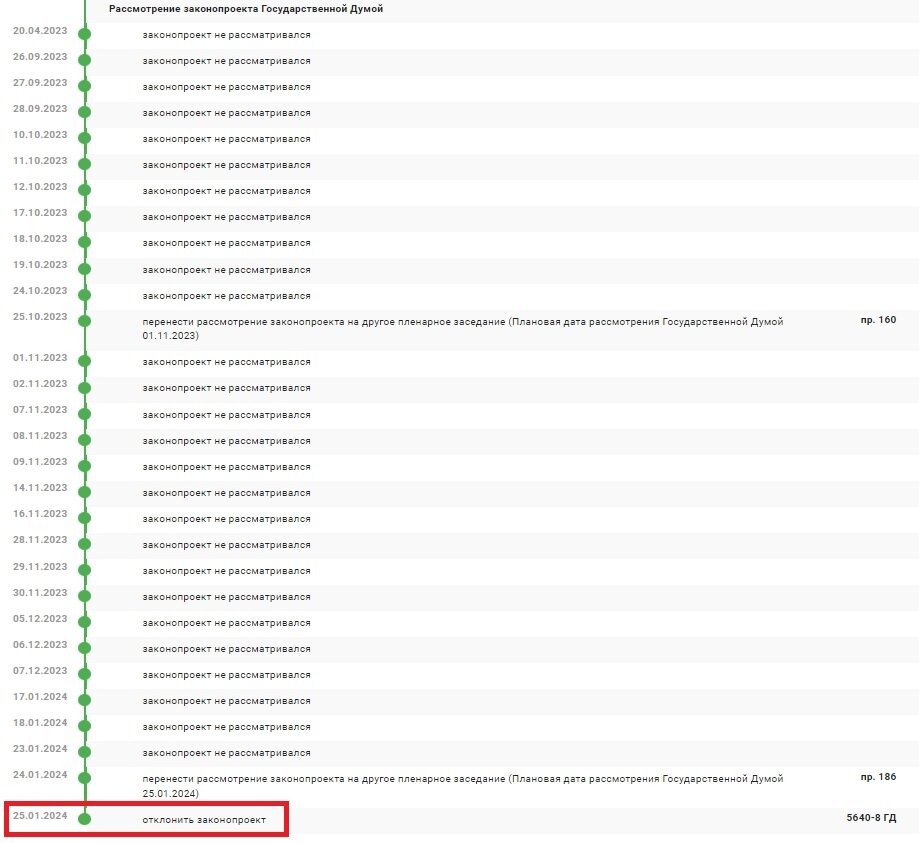Viewport: 919px width, 843px height.
Task: Click the date 25.01.2024
Action: tap(40, 815)
